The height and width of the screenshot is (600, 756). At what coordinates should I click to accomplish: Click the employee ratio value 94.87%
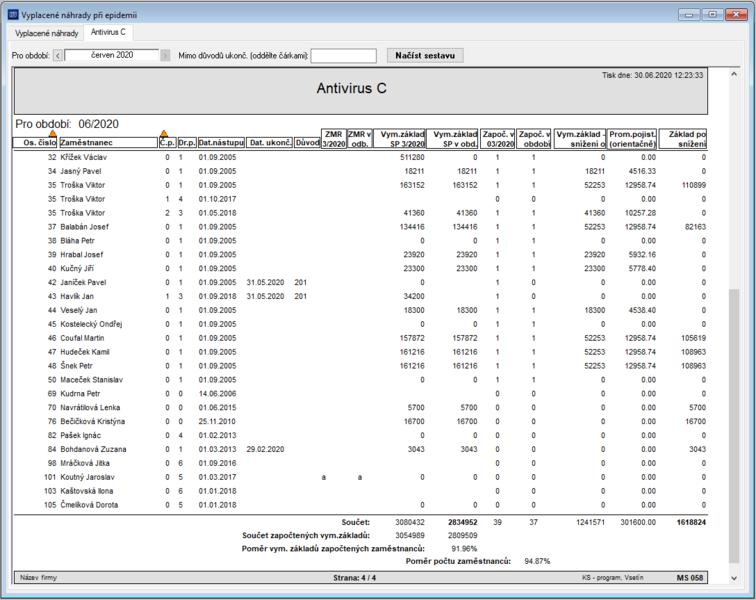(x=537, y=561)
